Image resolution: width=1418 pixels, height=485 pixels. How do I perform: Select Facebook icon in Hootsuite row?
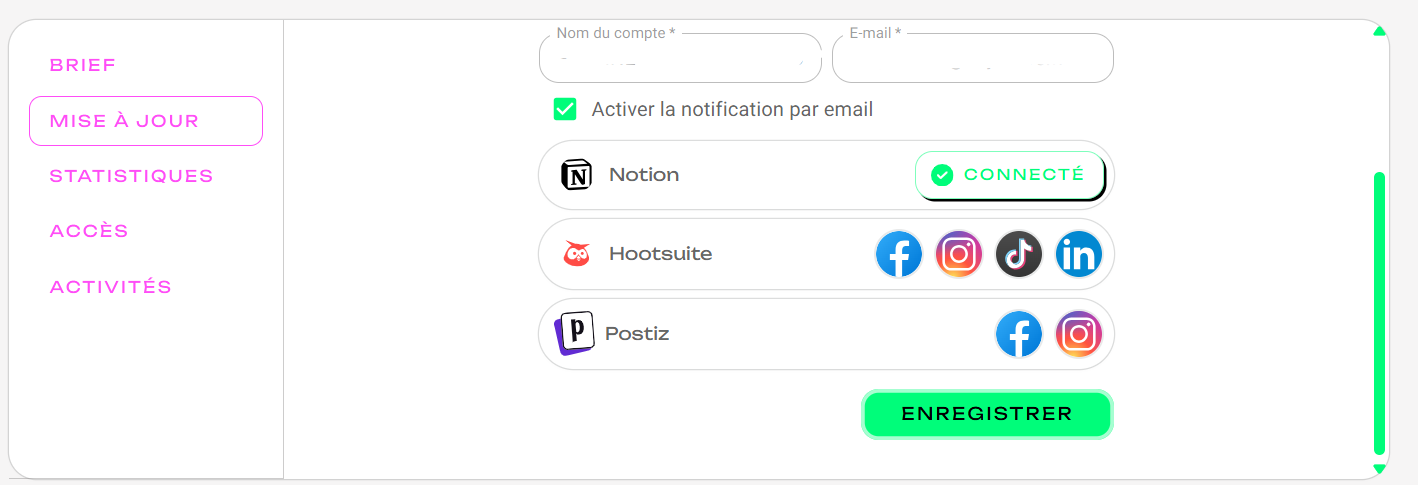coord(899,255)
